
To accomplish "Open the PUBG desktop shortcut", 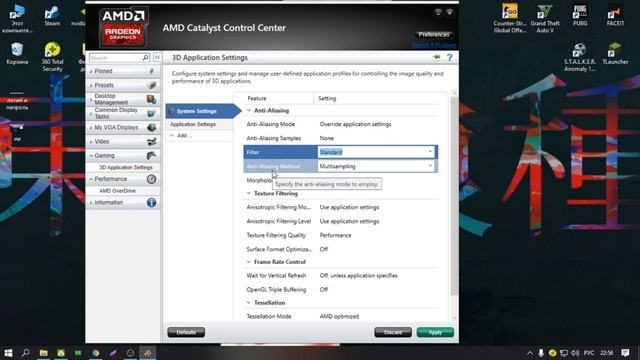I will coord(580,15).
